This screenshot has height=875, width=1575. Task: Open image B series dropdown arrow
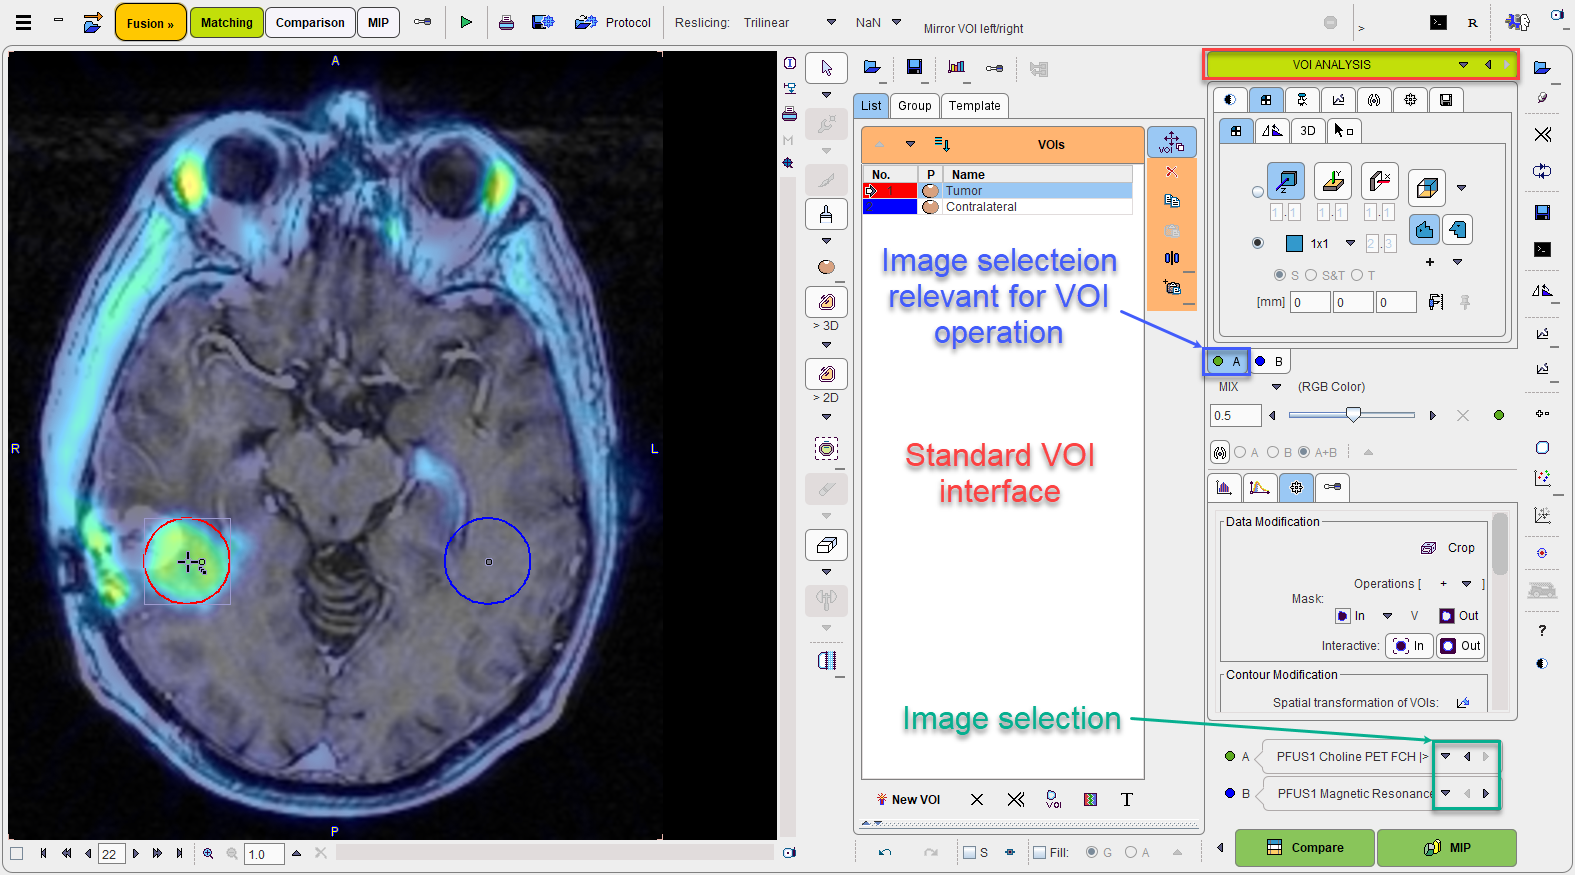pyautogui.click(x=1446, y=794)
